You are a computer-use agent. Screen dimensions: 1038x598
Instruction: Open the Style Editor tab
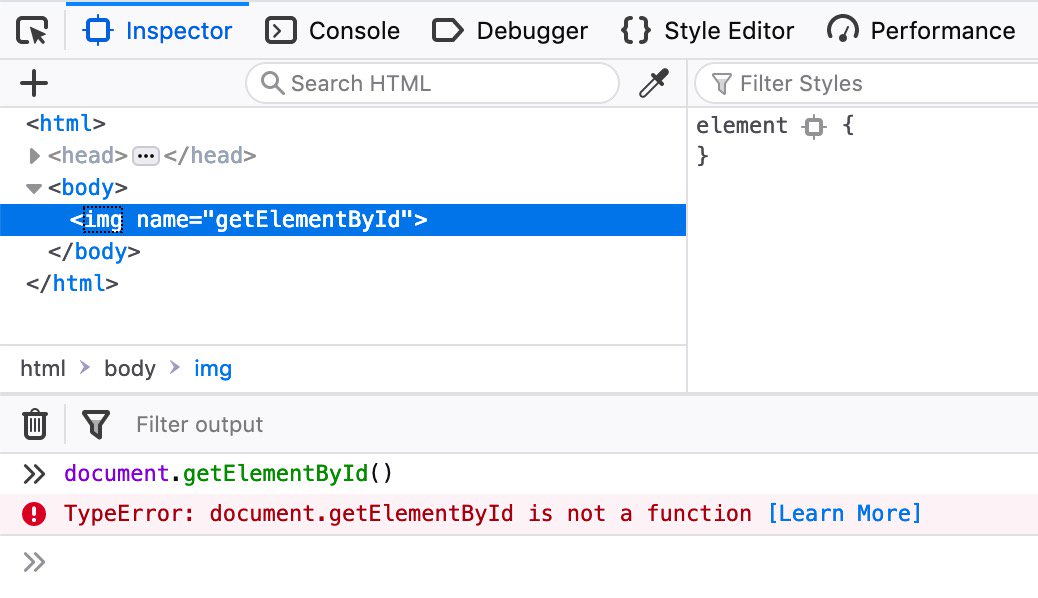(x=707, y=30)
